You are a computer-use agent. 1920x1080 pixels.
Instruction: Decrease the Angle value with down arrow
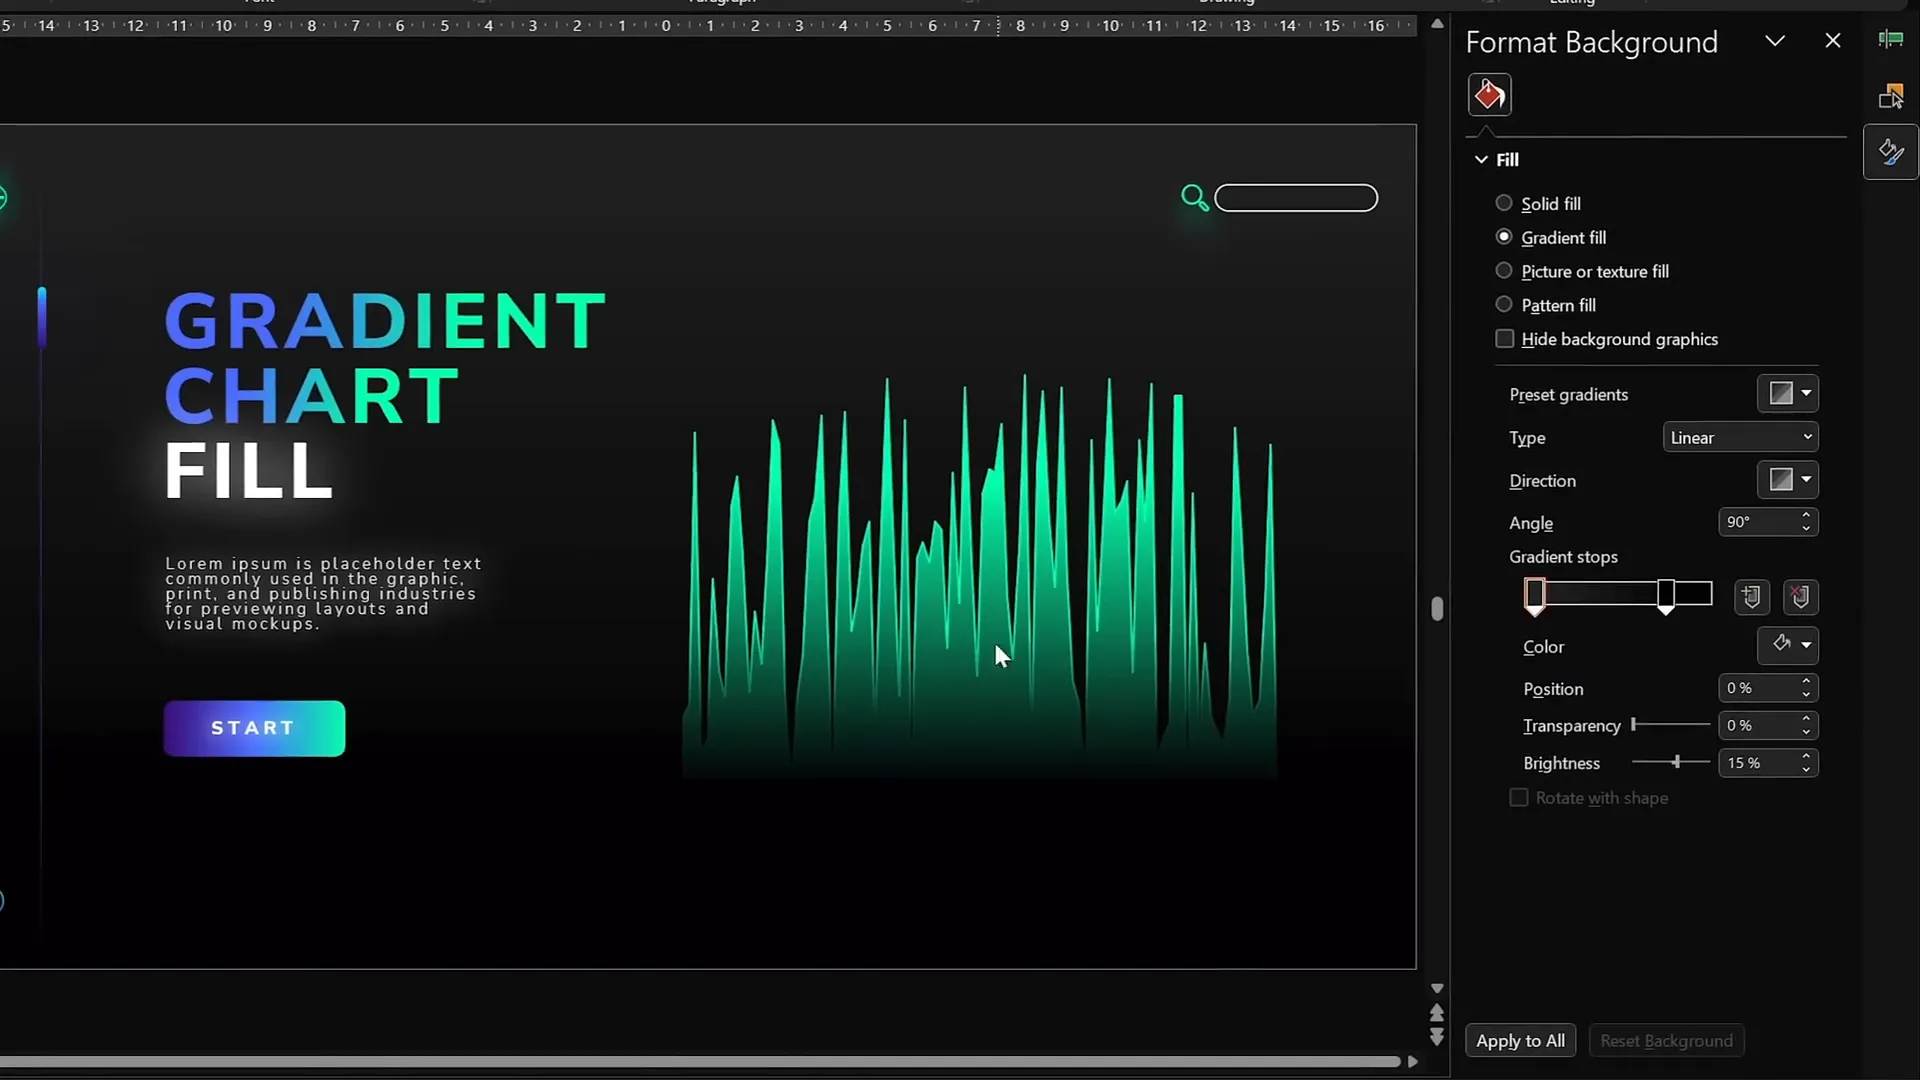coord(1806,529)
